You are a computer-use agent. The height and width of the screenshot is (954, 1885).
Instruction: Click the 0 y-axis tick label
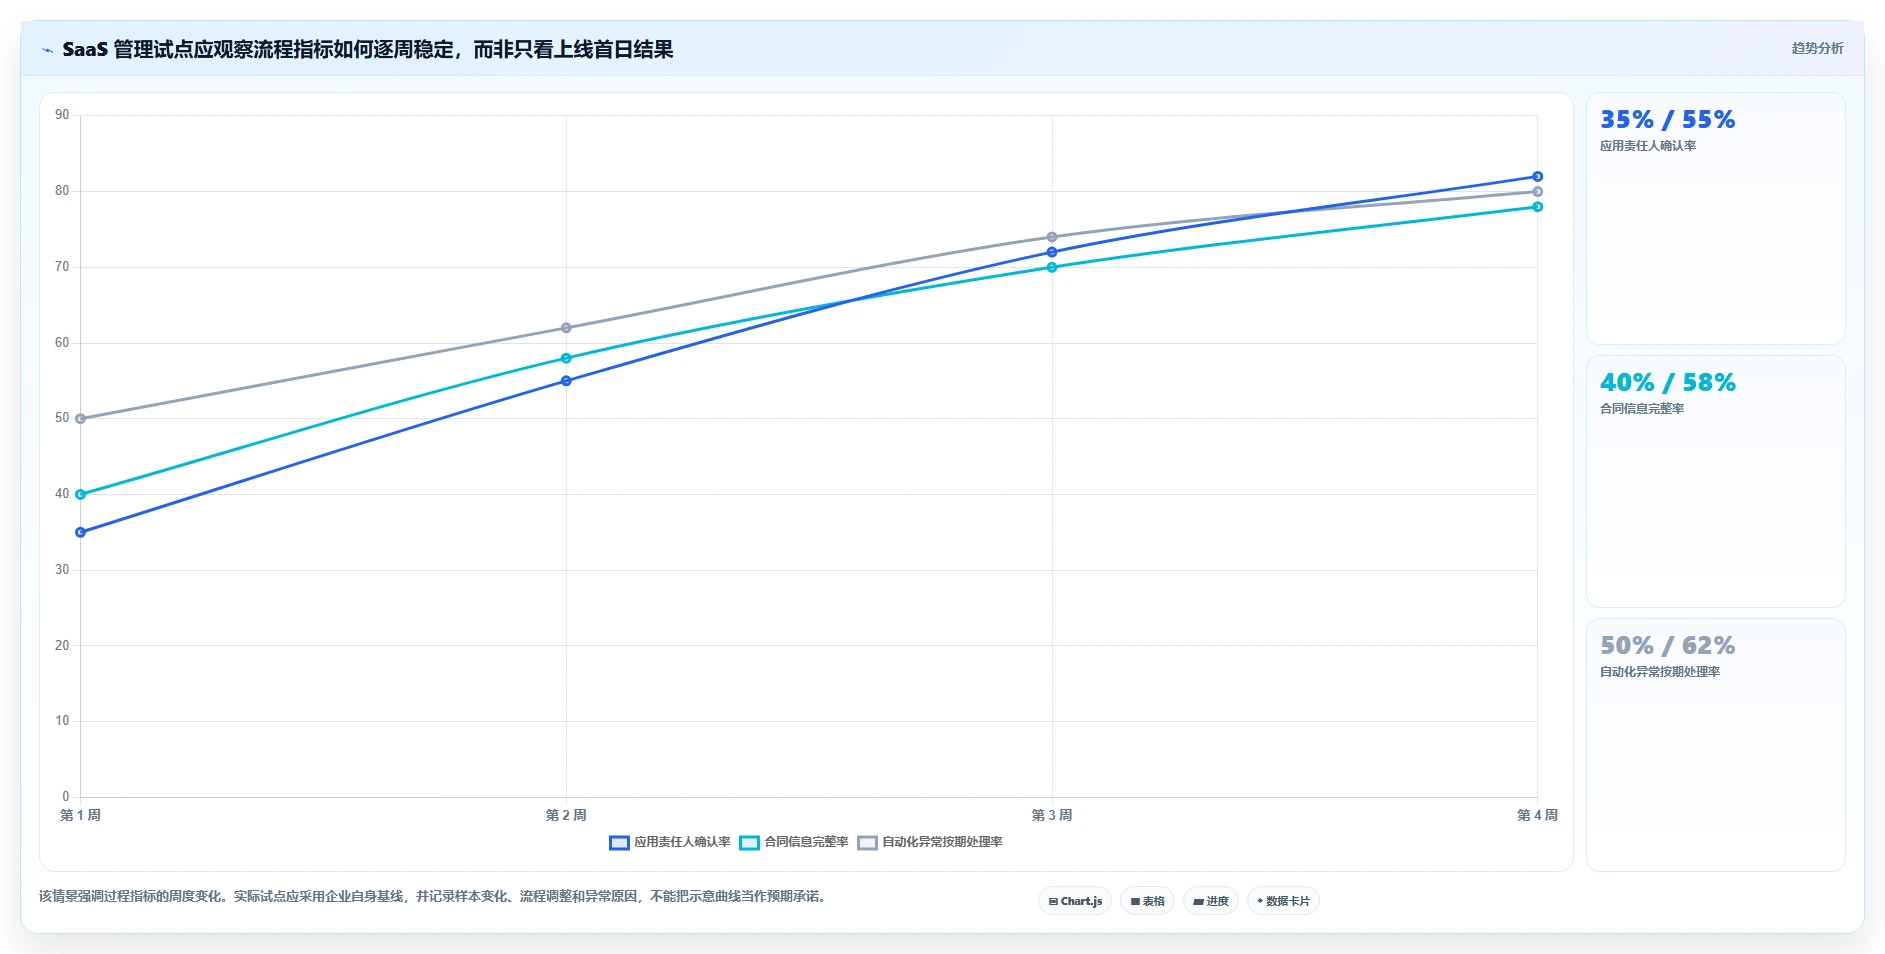pos(66,797)
